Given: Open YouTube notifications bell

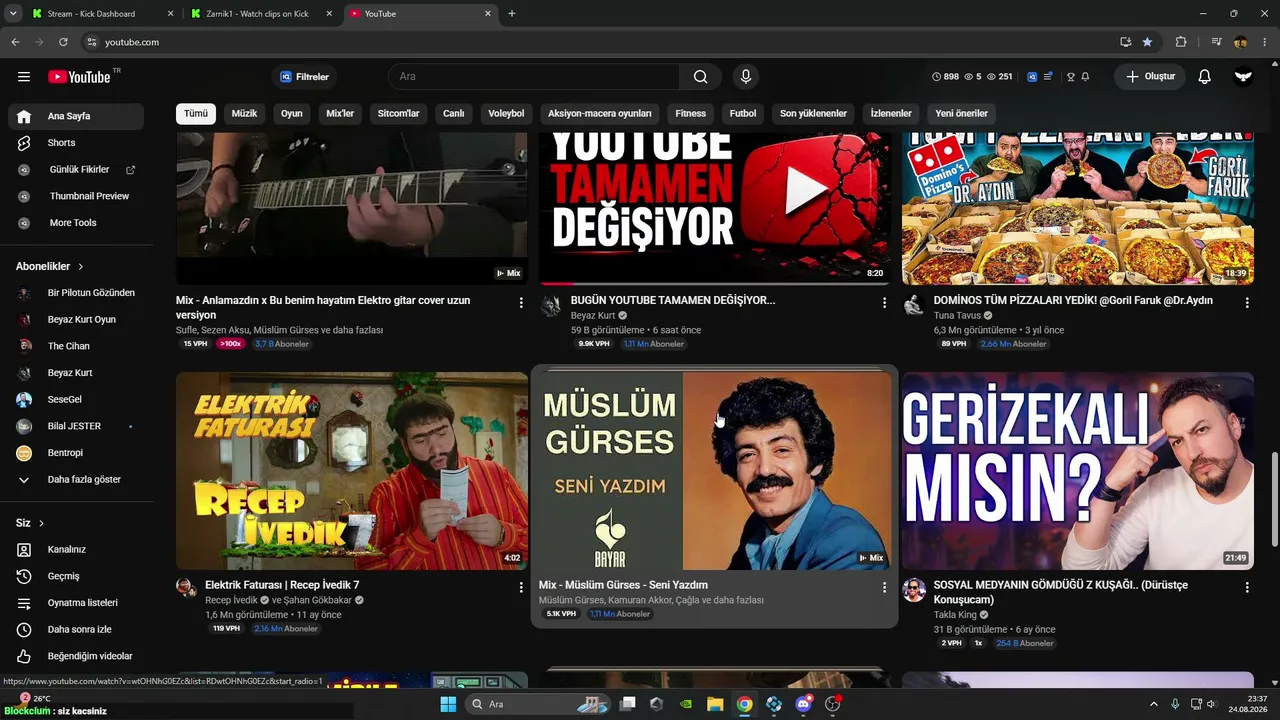Looking at the screenshot, I should (1205, 77).
